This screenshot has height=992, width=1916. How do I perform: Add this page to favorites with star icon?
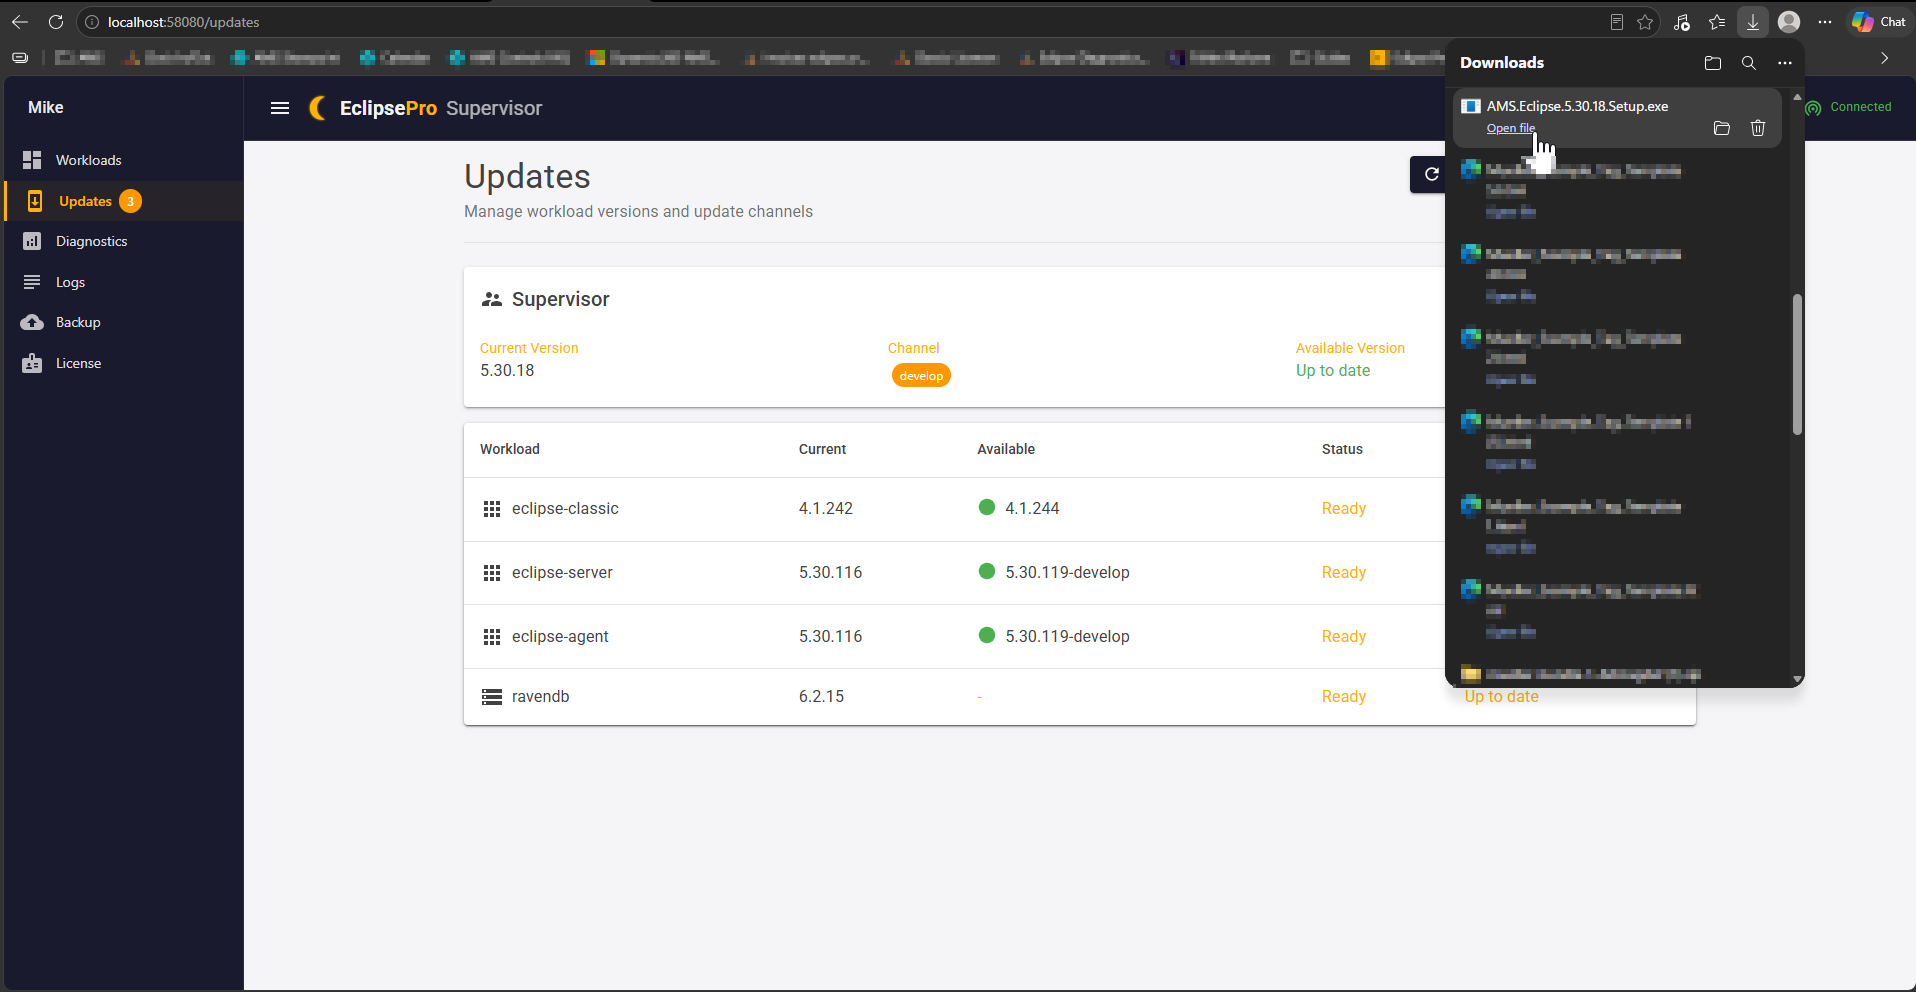1645,22
